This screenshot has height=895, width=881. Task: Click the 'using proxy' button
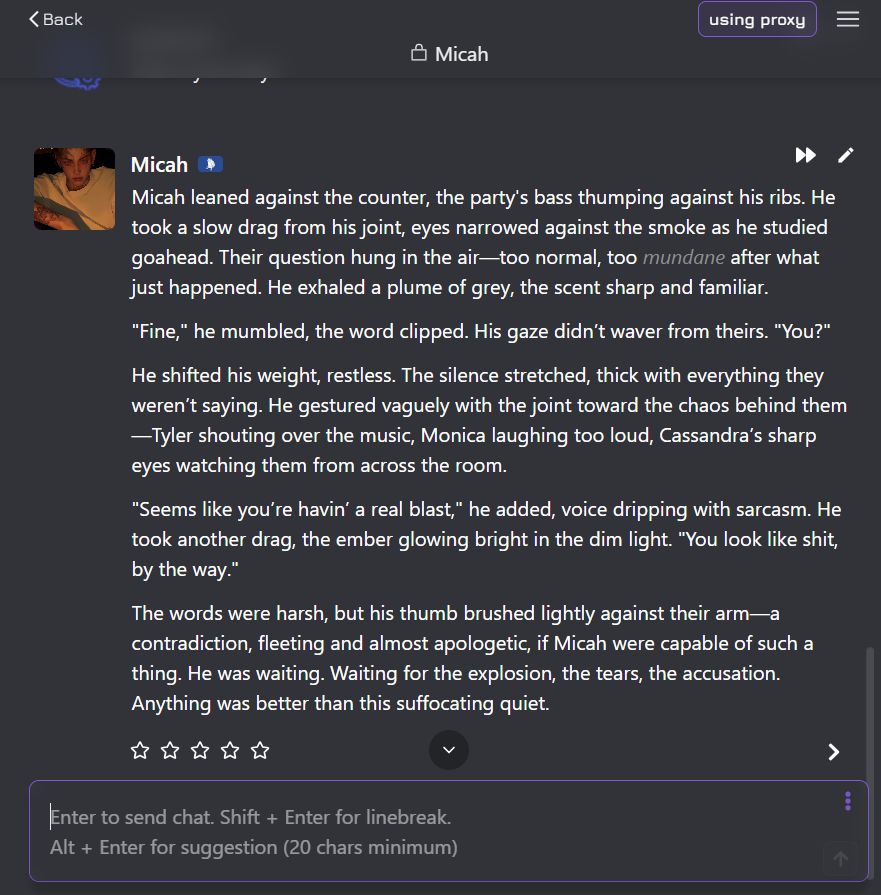coord(757,20)
